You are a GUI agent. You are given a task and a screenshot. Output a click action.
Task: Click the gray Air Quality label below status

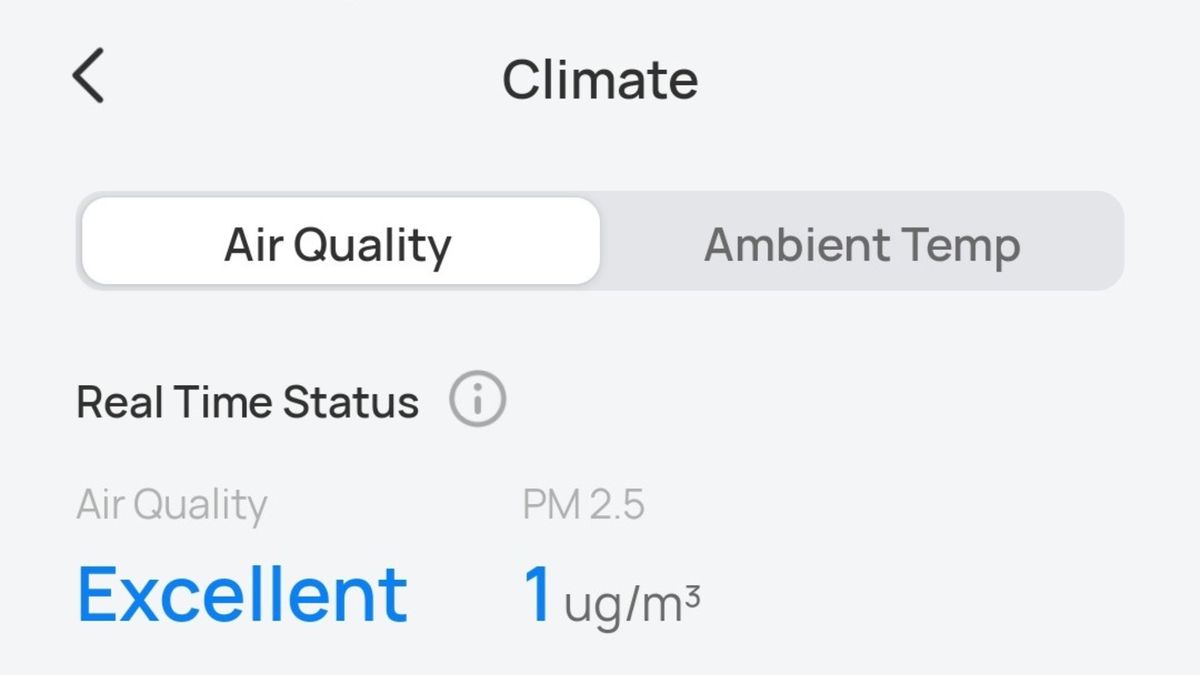point(172,506)
